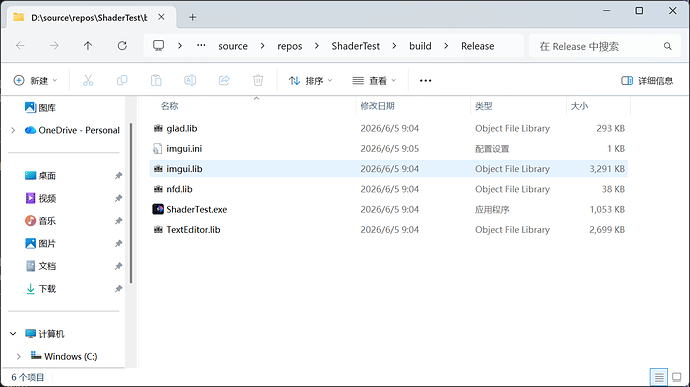Click the Delete trash icon
The image size is (690, 387).
(x=258, y=81)
